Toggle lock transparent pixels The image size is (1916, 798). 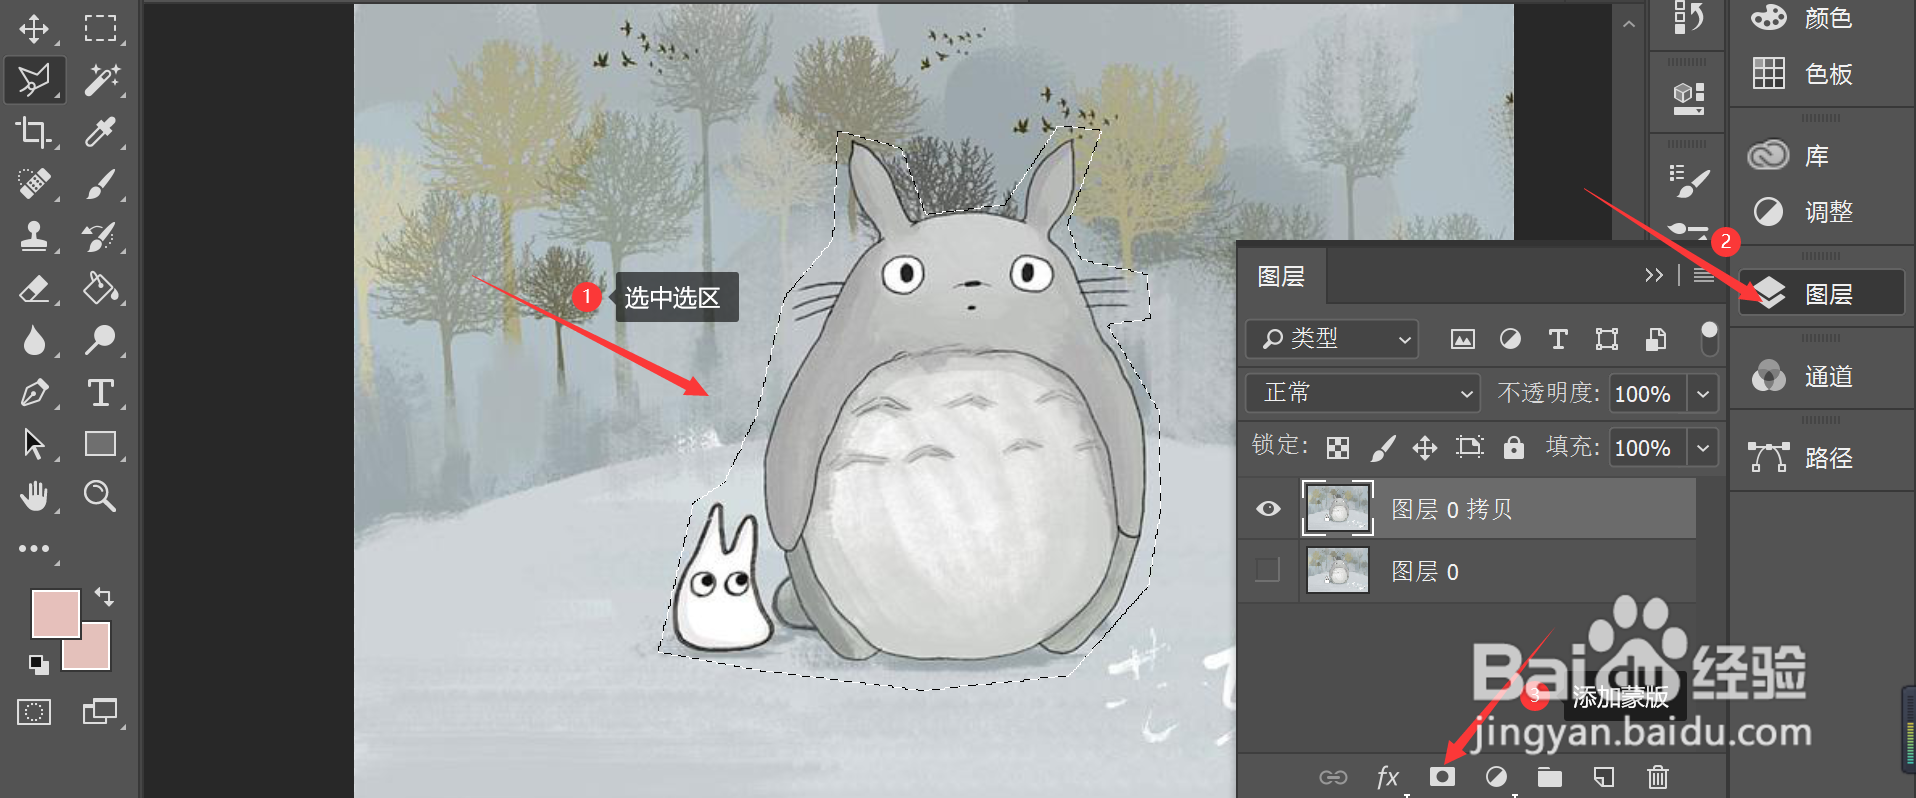pyautogui.click(x=1338, y=447)
